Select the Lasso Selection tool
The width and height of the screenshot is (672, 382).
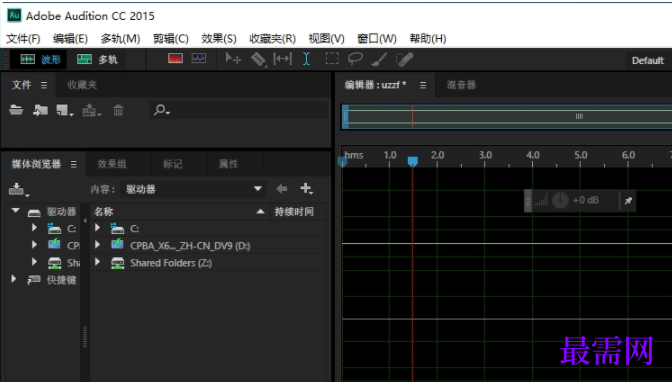click(x=355, y=59)
